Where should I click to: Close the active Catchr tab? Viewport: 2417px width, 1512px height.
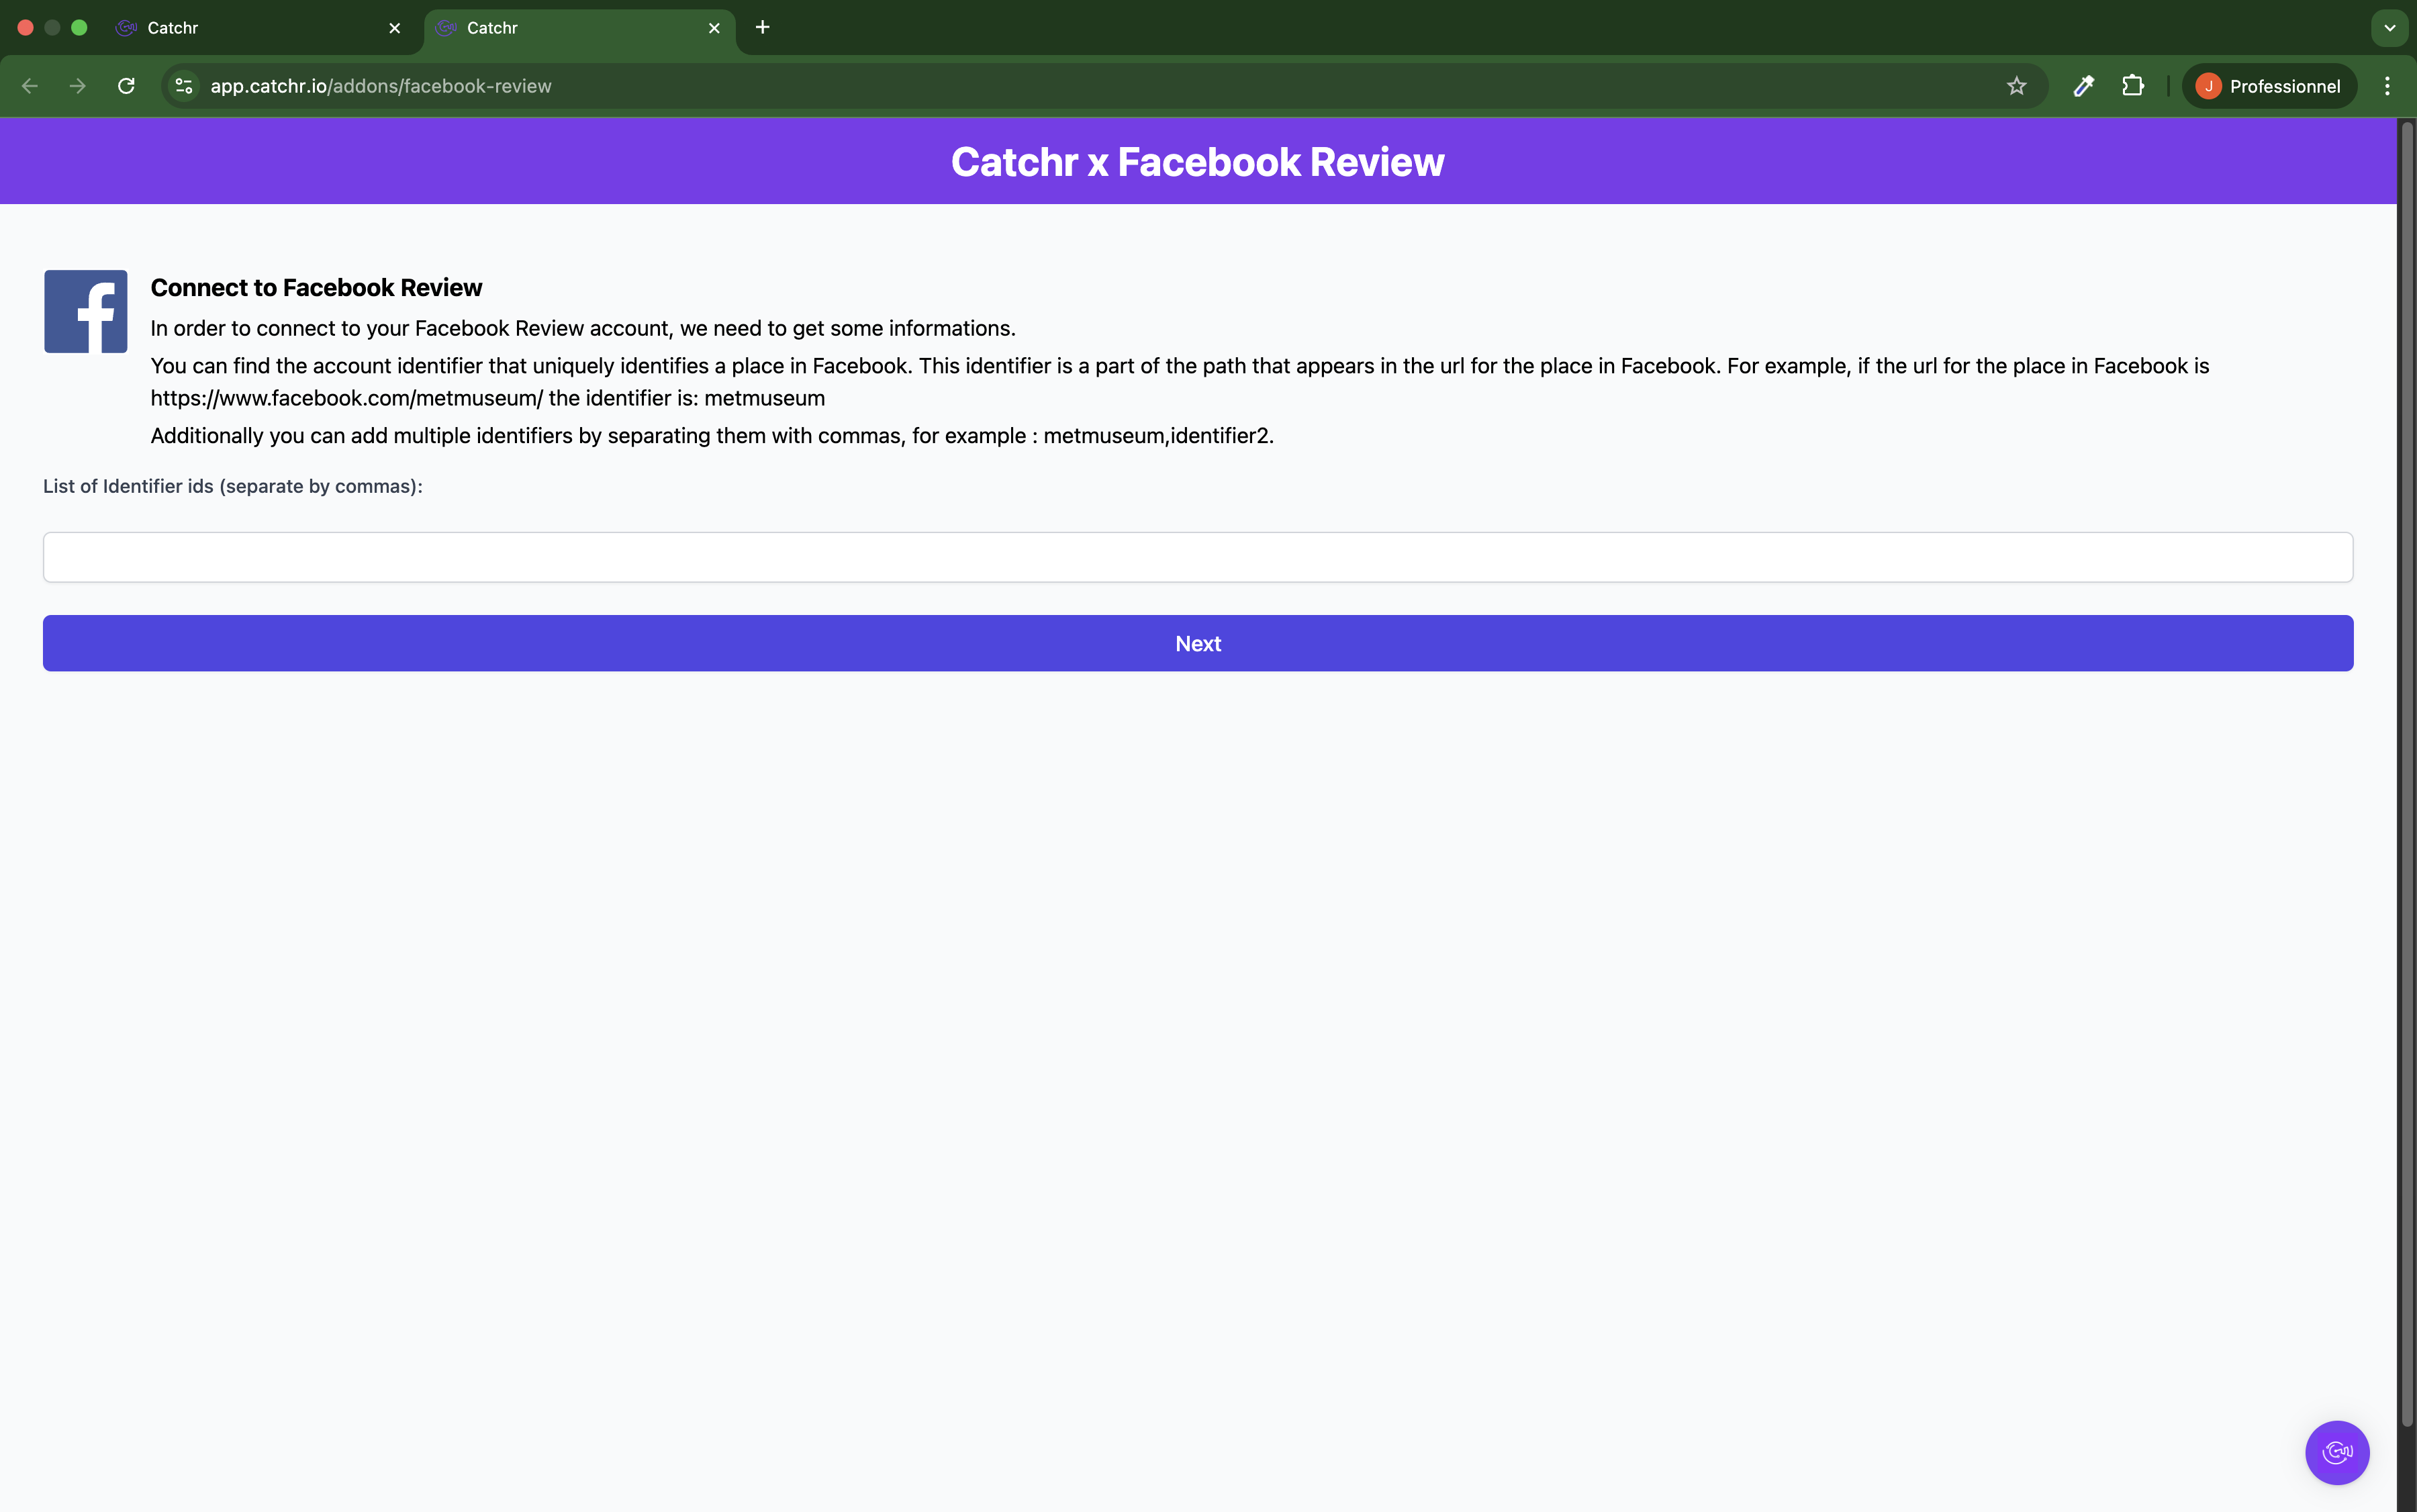(x=714, y=28)
